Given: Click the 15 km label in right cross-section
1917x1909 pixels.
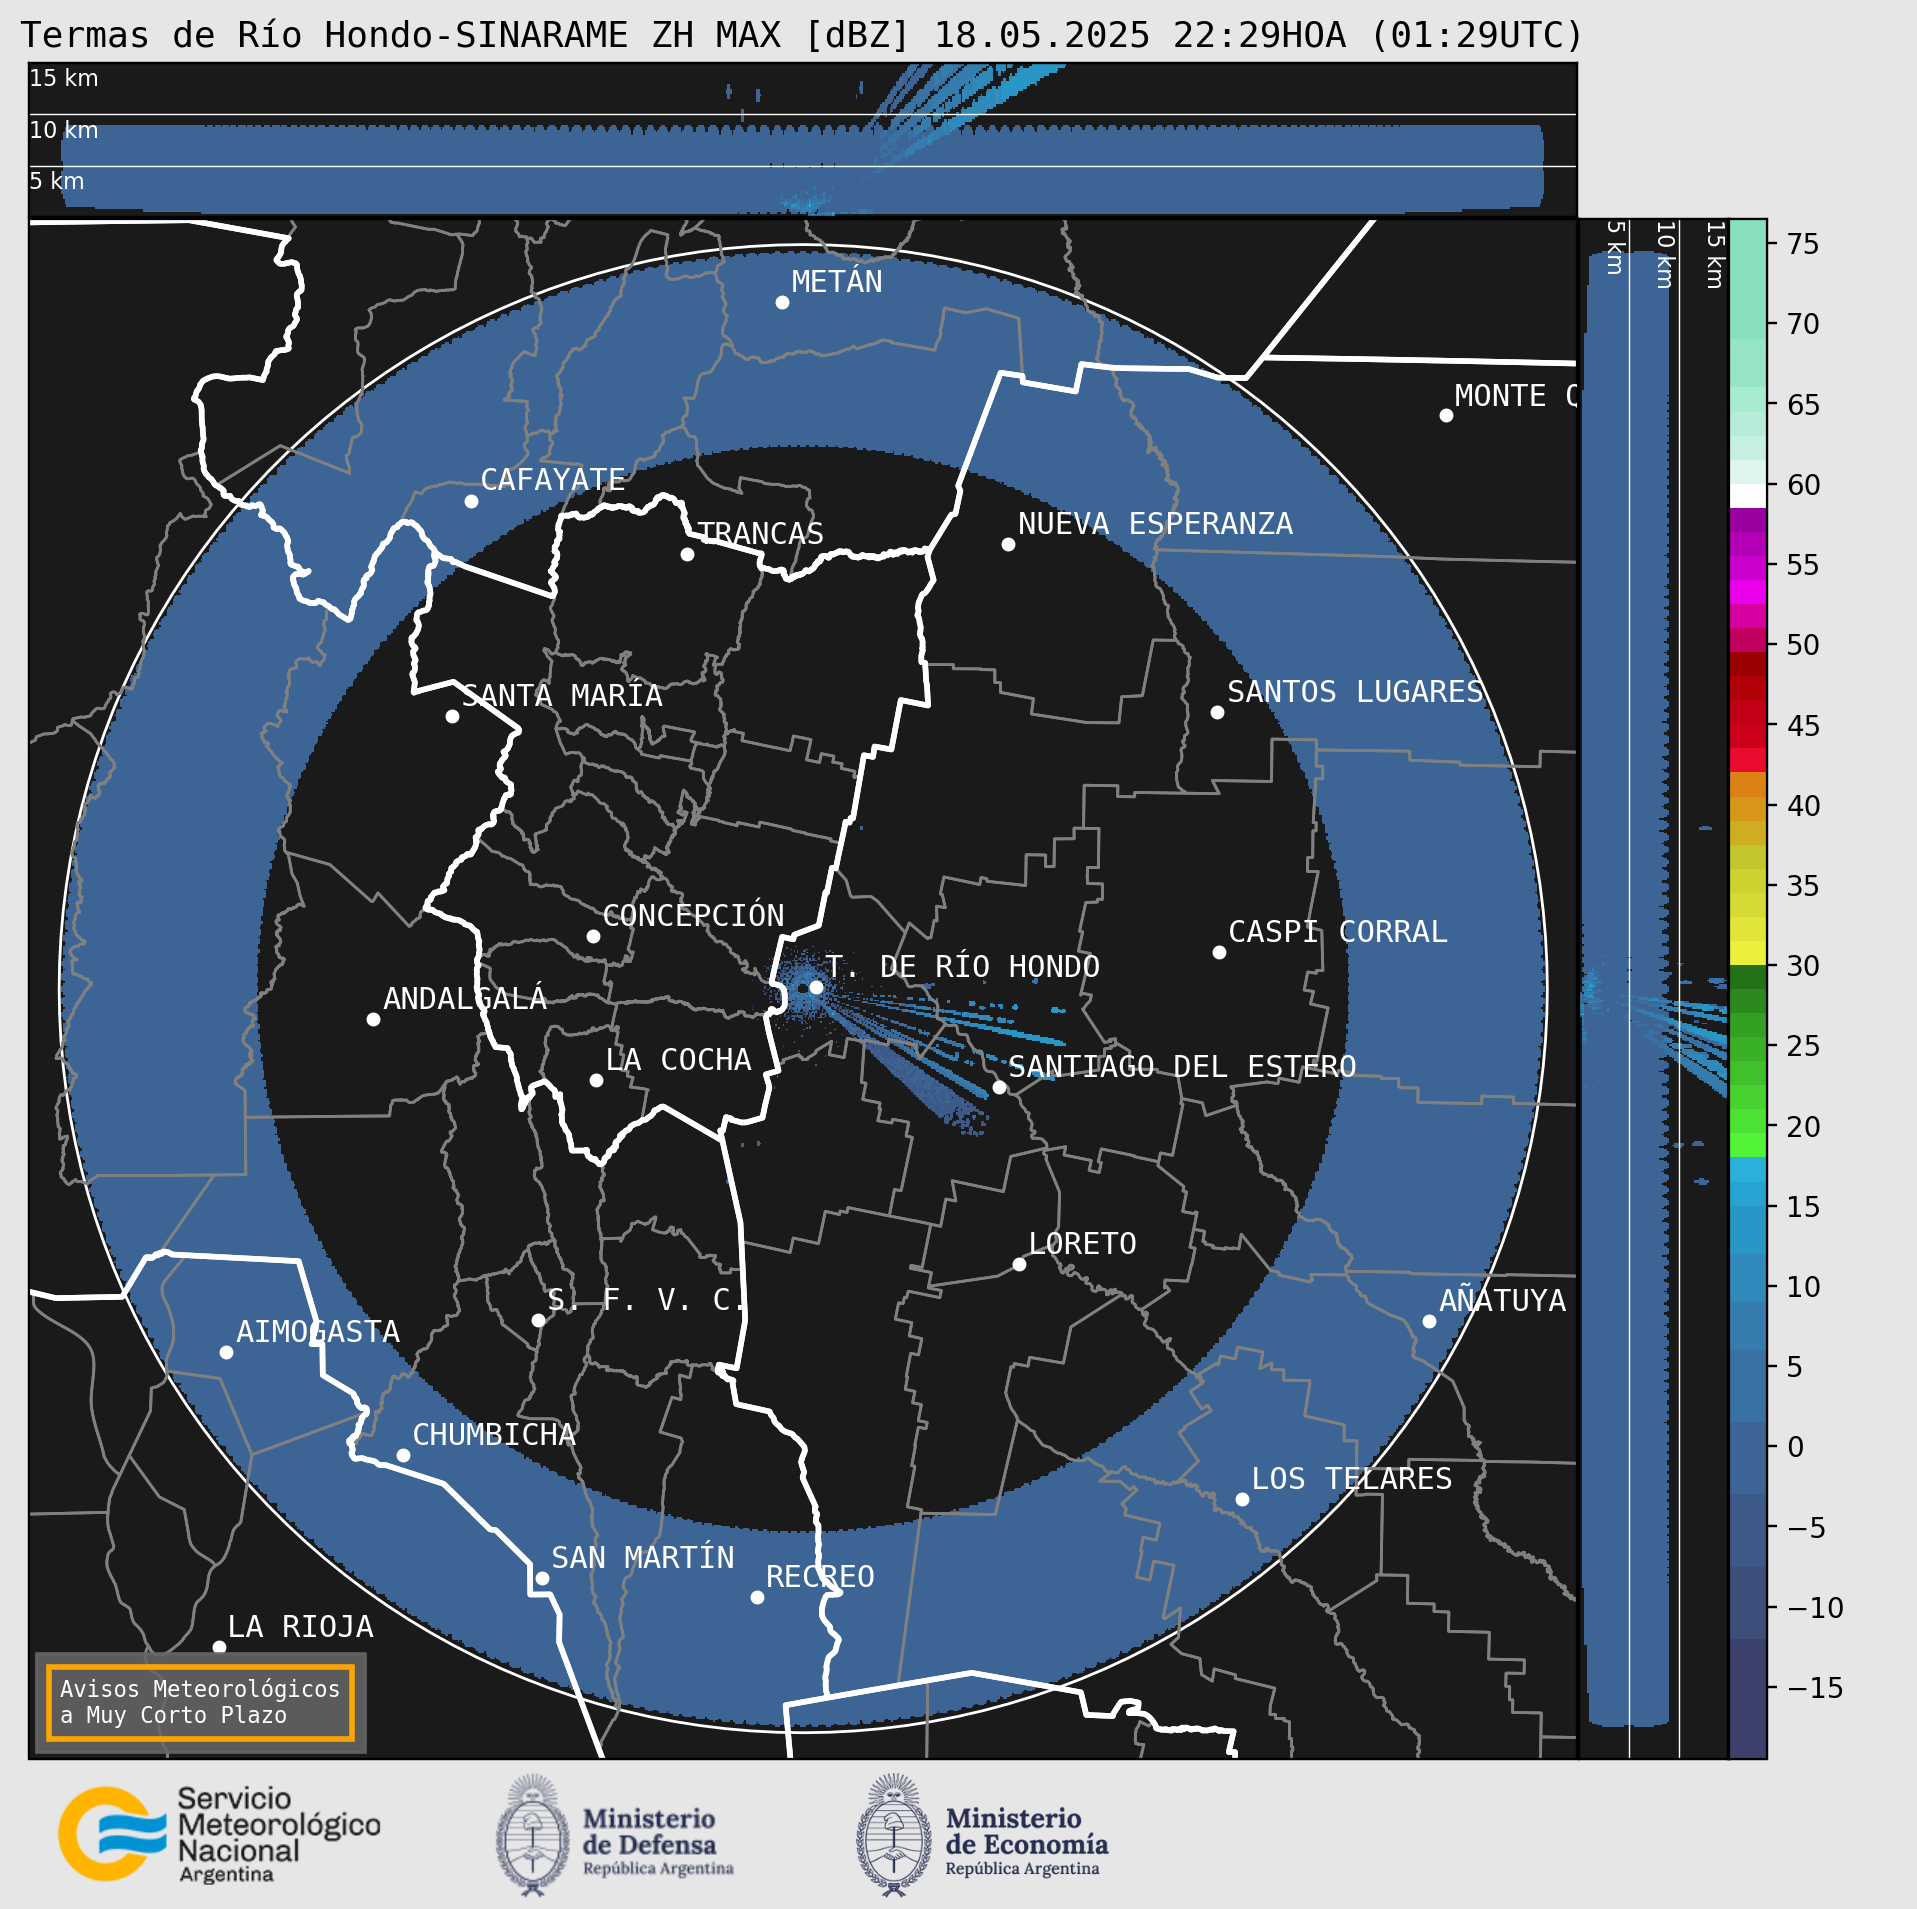Looking at the screenshot, I should [1714, 256].
